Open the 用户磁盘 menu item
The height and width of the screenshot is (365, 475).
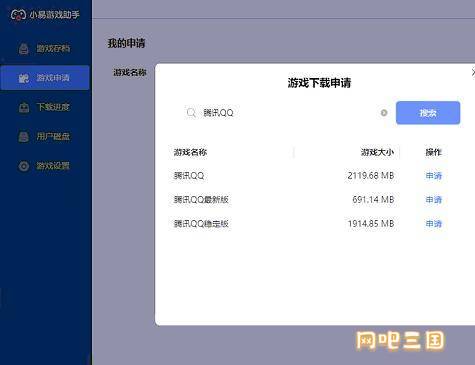click(x=45, y=137)
